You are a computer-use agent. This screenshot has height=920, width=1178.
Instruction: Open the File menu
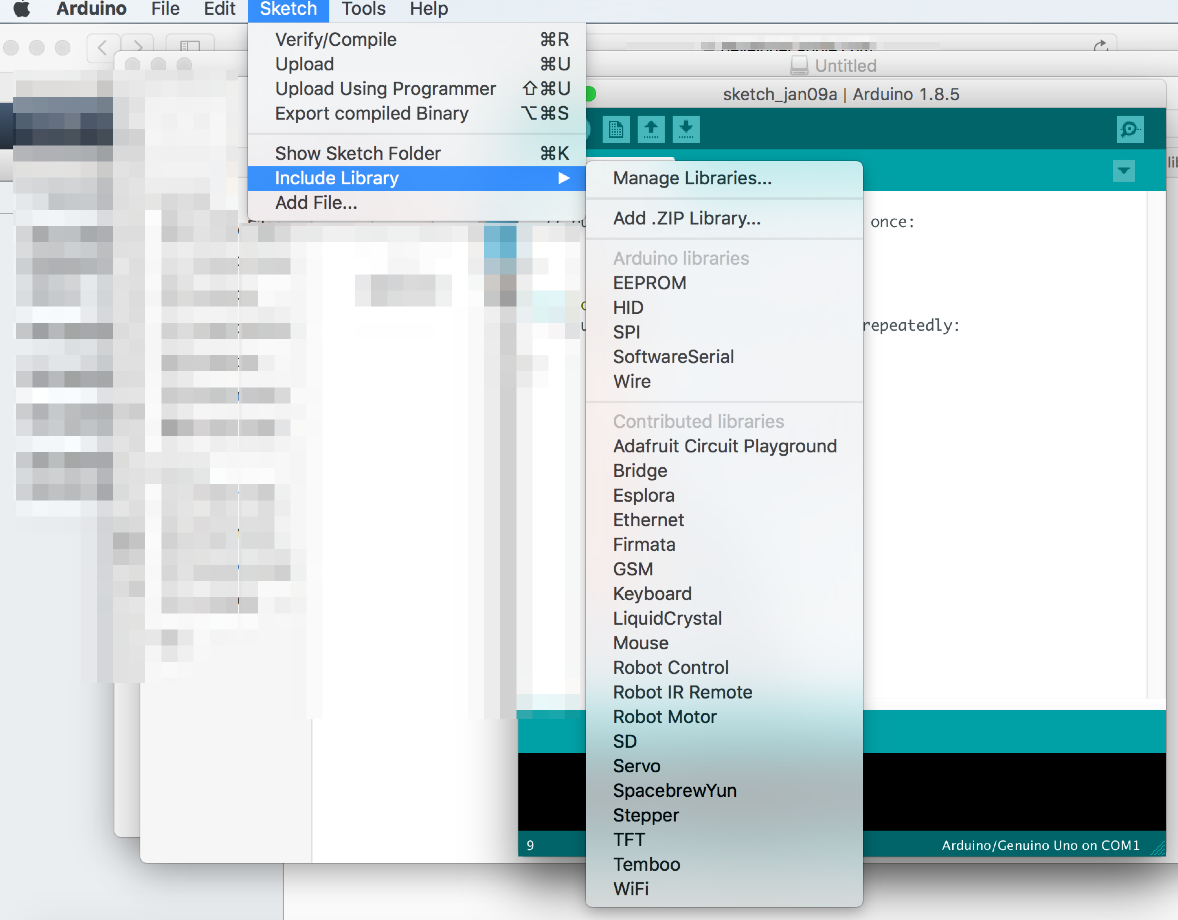[x=165, y=9]
